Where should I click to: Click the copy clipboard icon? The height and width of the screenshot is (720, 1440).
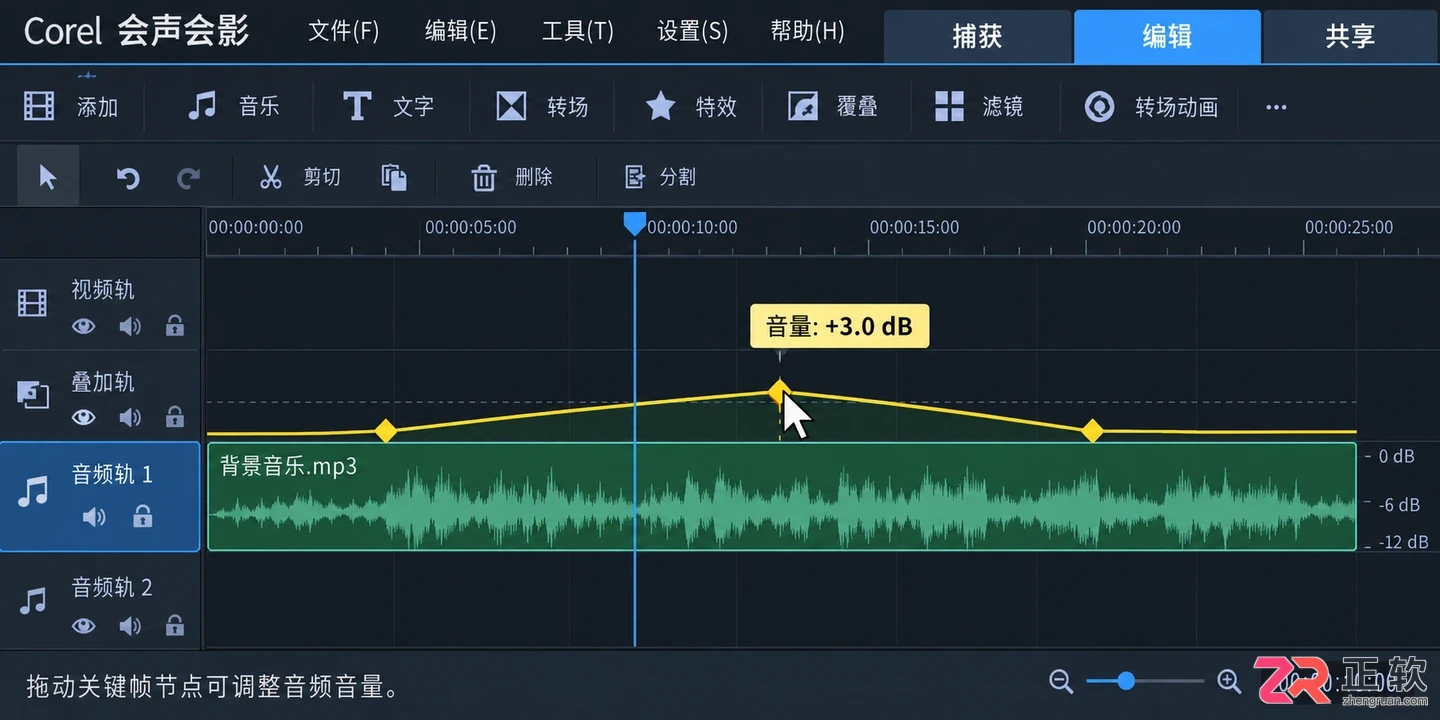point(394,177)
